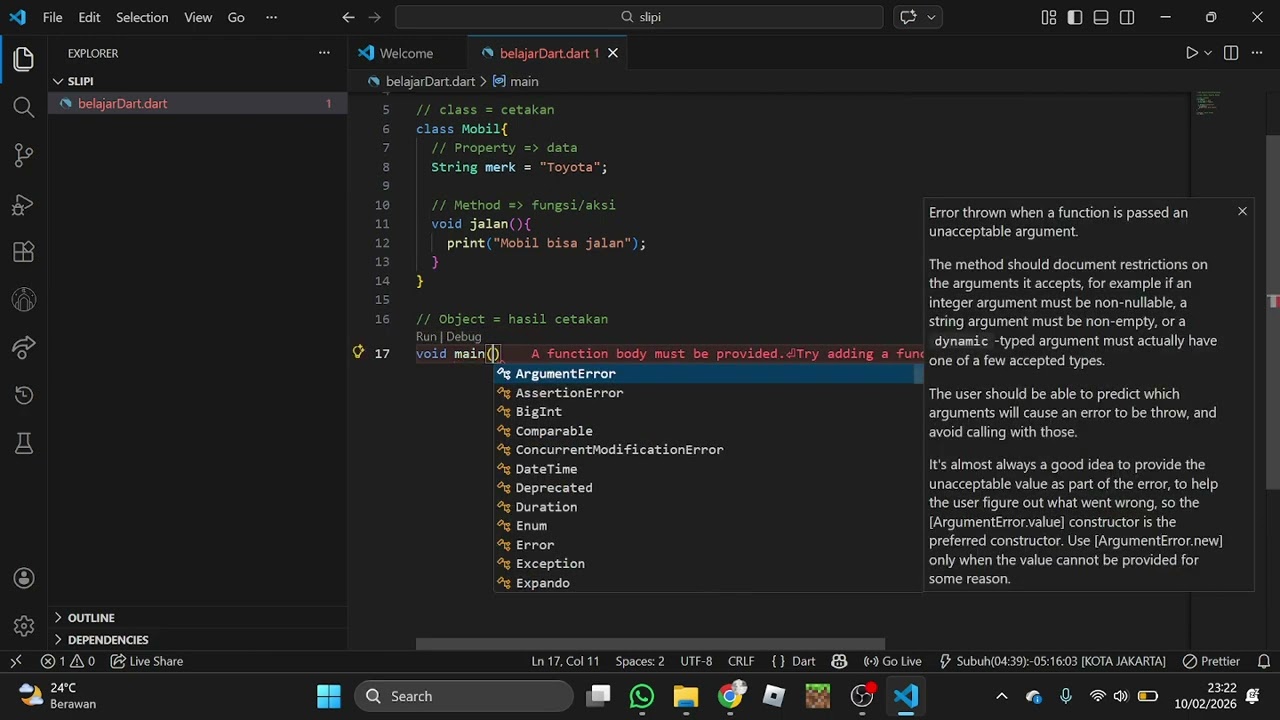The width and height of the screenshot is (1280, 720).
Task: Click the Run Dart file play button
Action: coord(1191,53)
